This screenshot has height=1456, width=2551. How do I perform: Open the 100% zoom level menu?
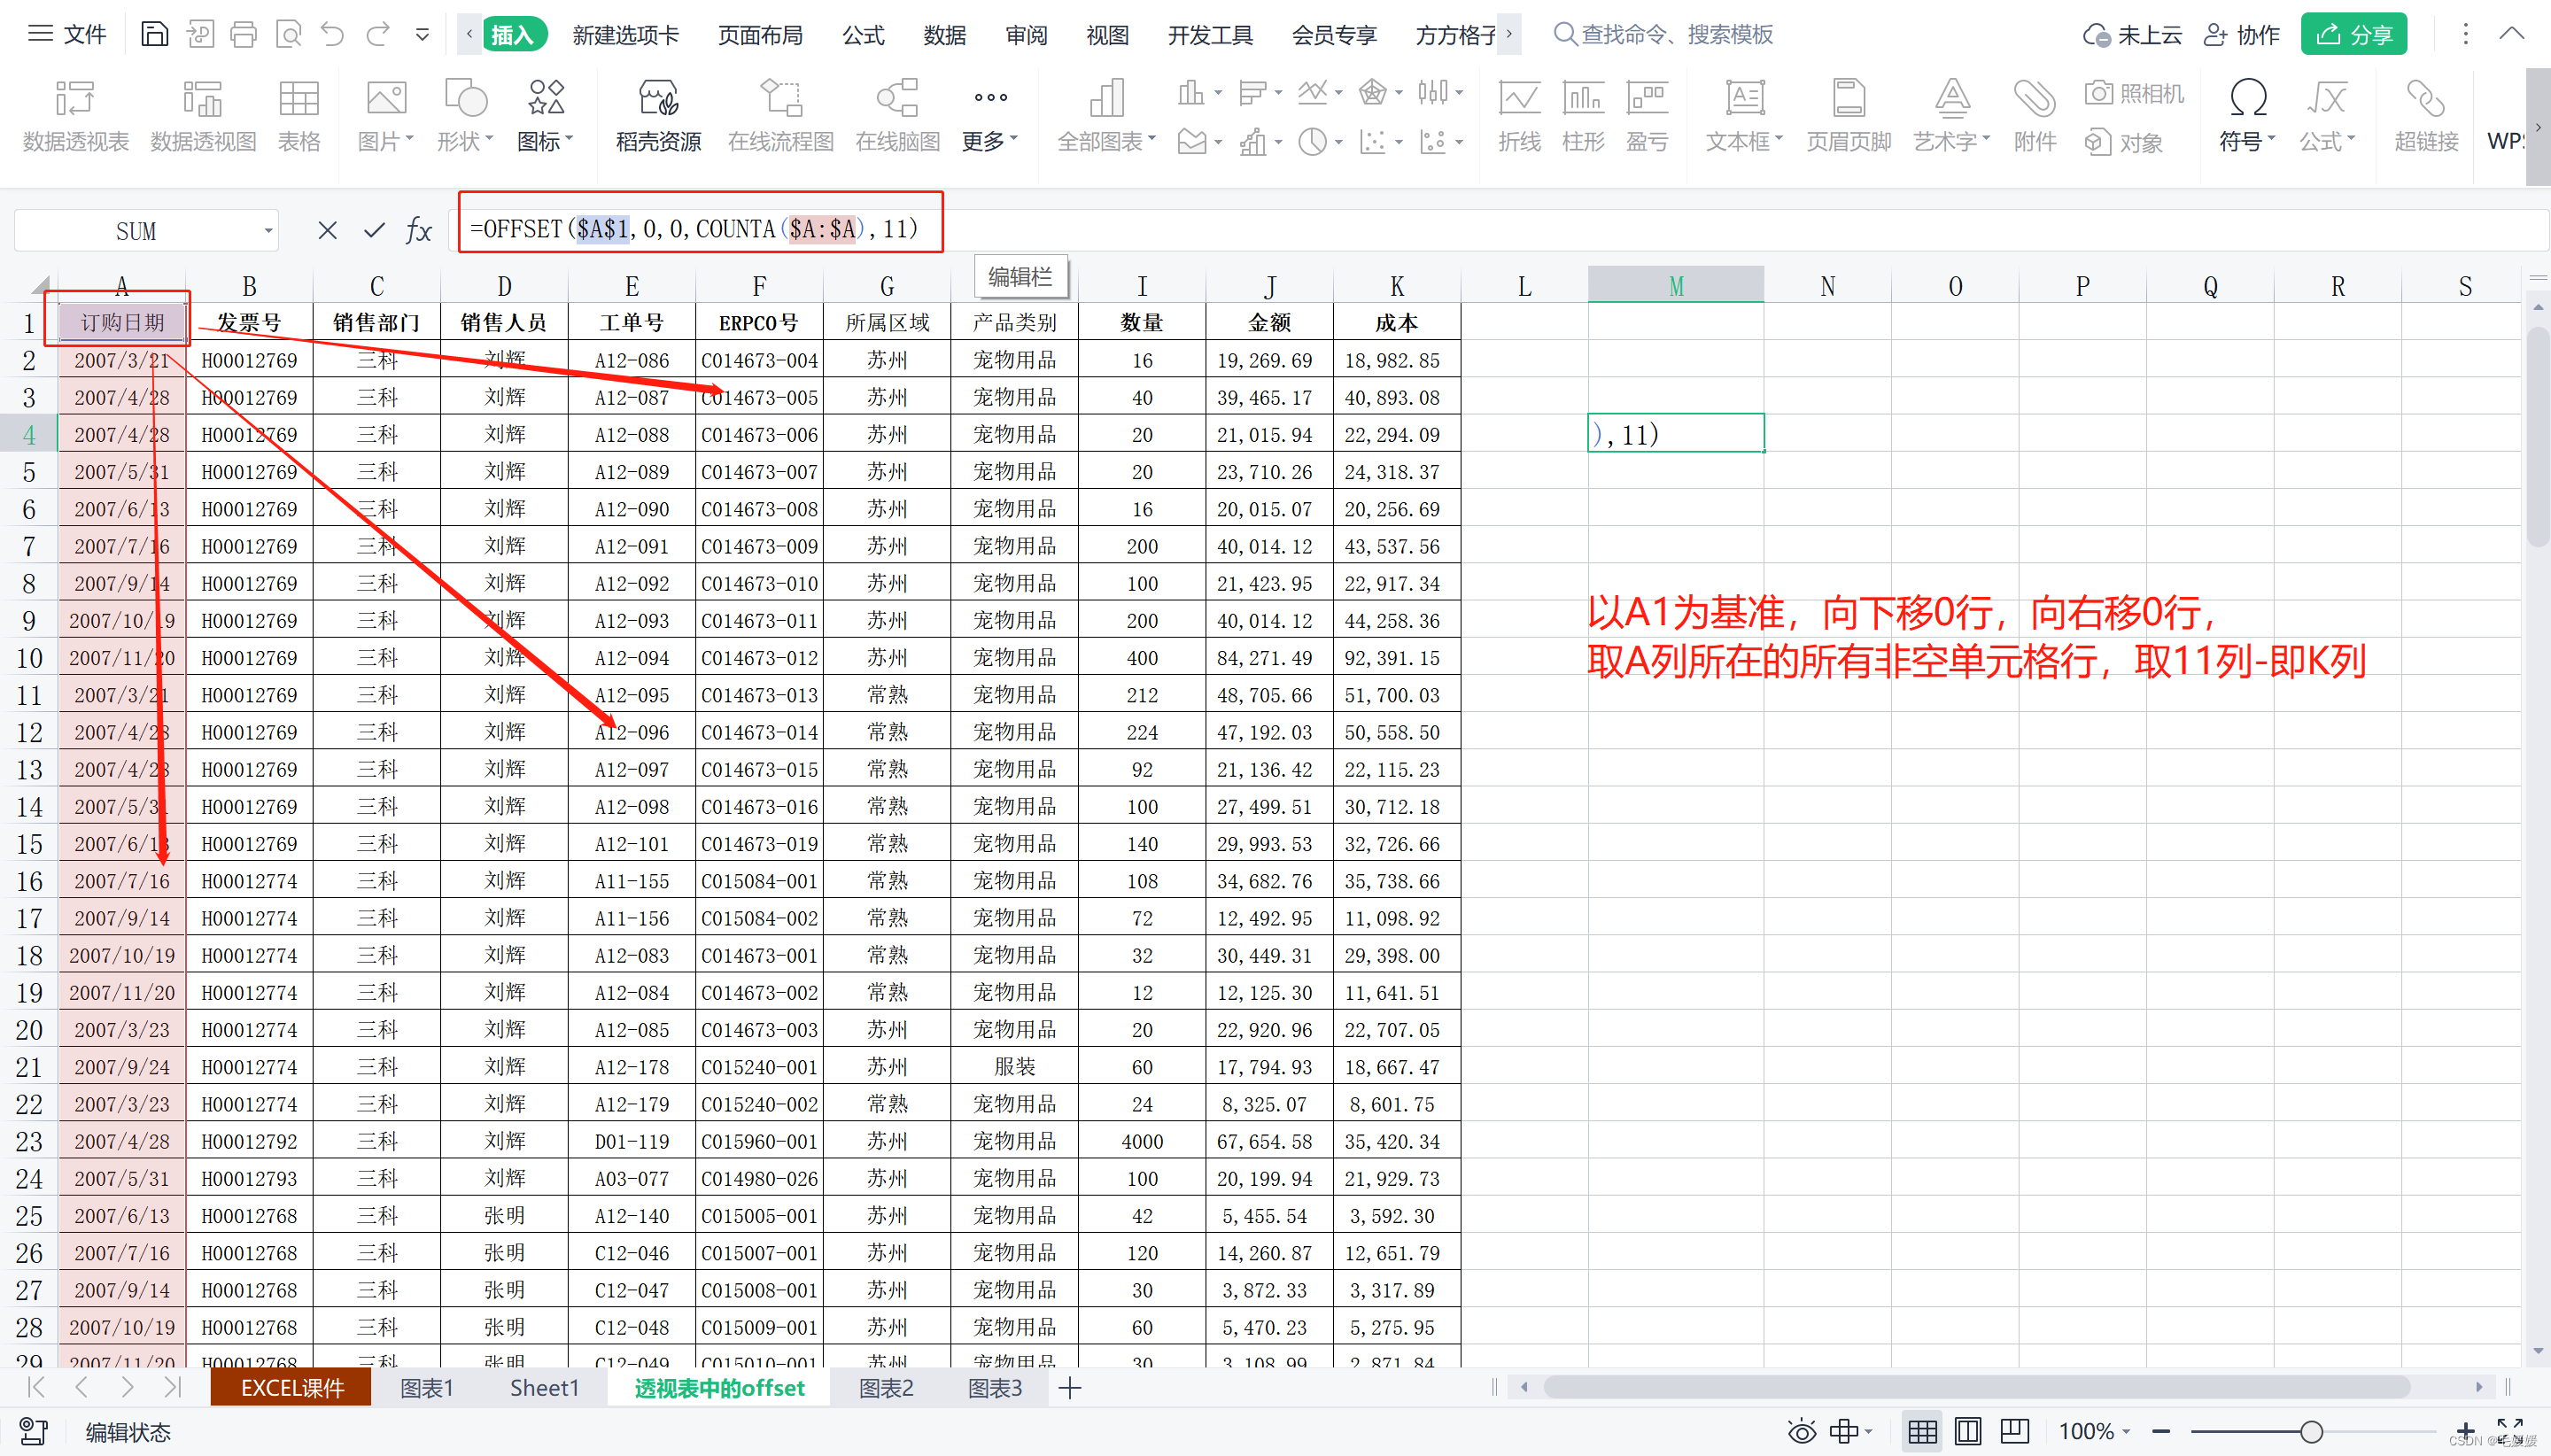coord(2094,1432)
